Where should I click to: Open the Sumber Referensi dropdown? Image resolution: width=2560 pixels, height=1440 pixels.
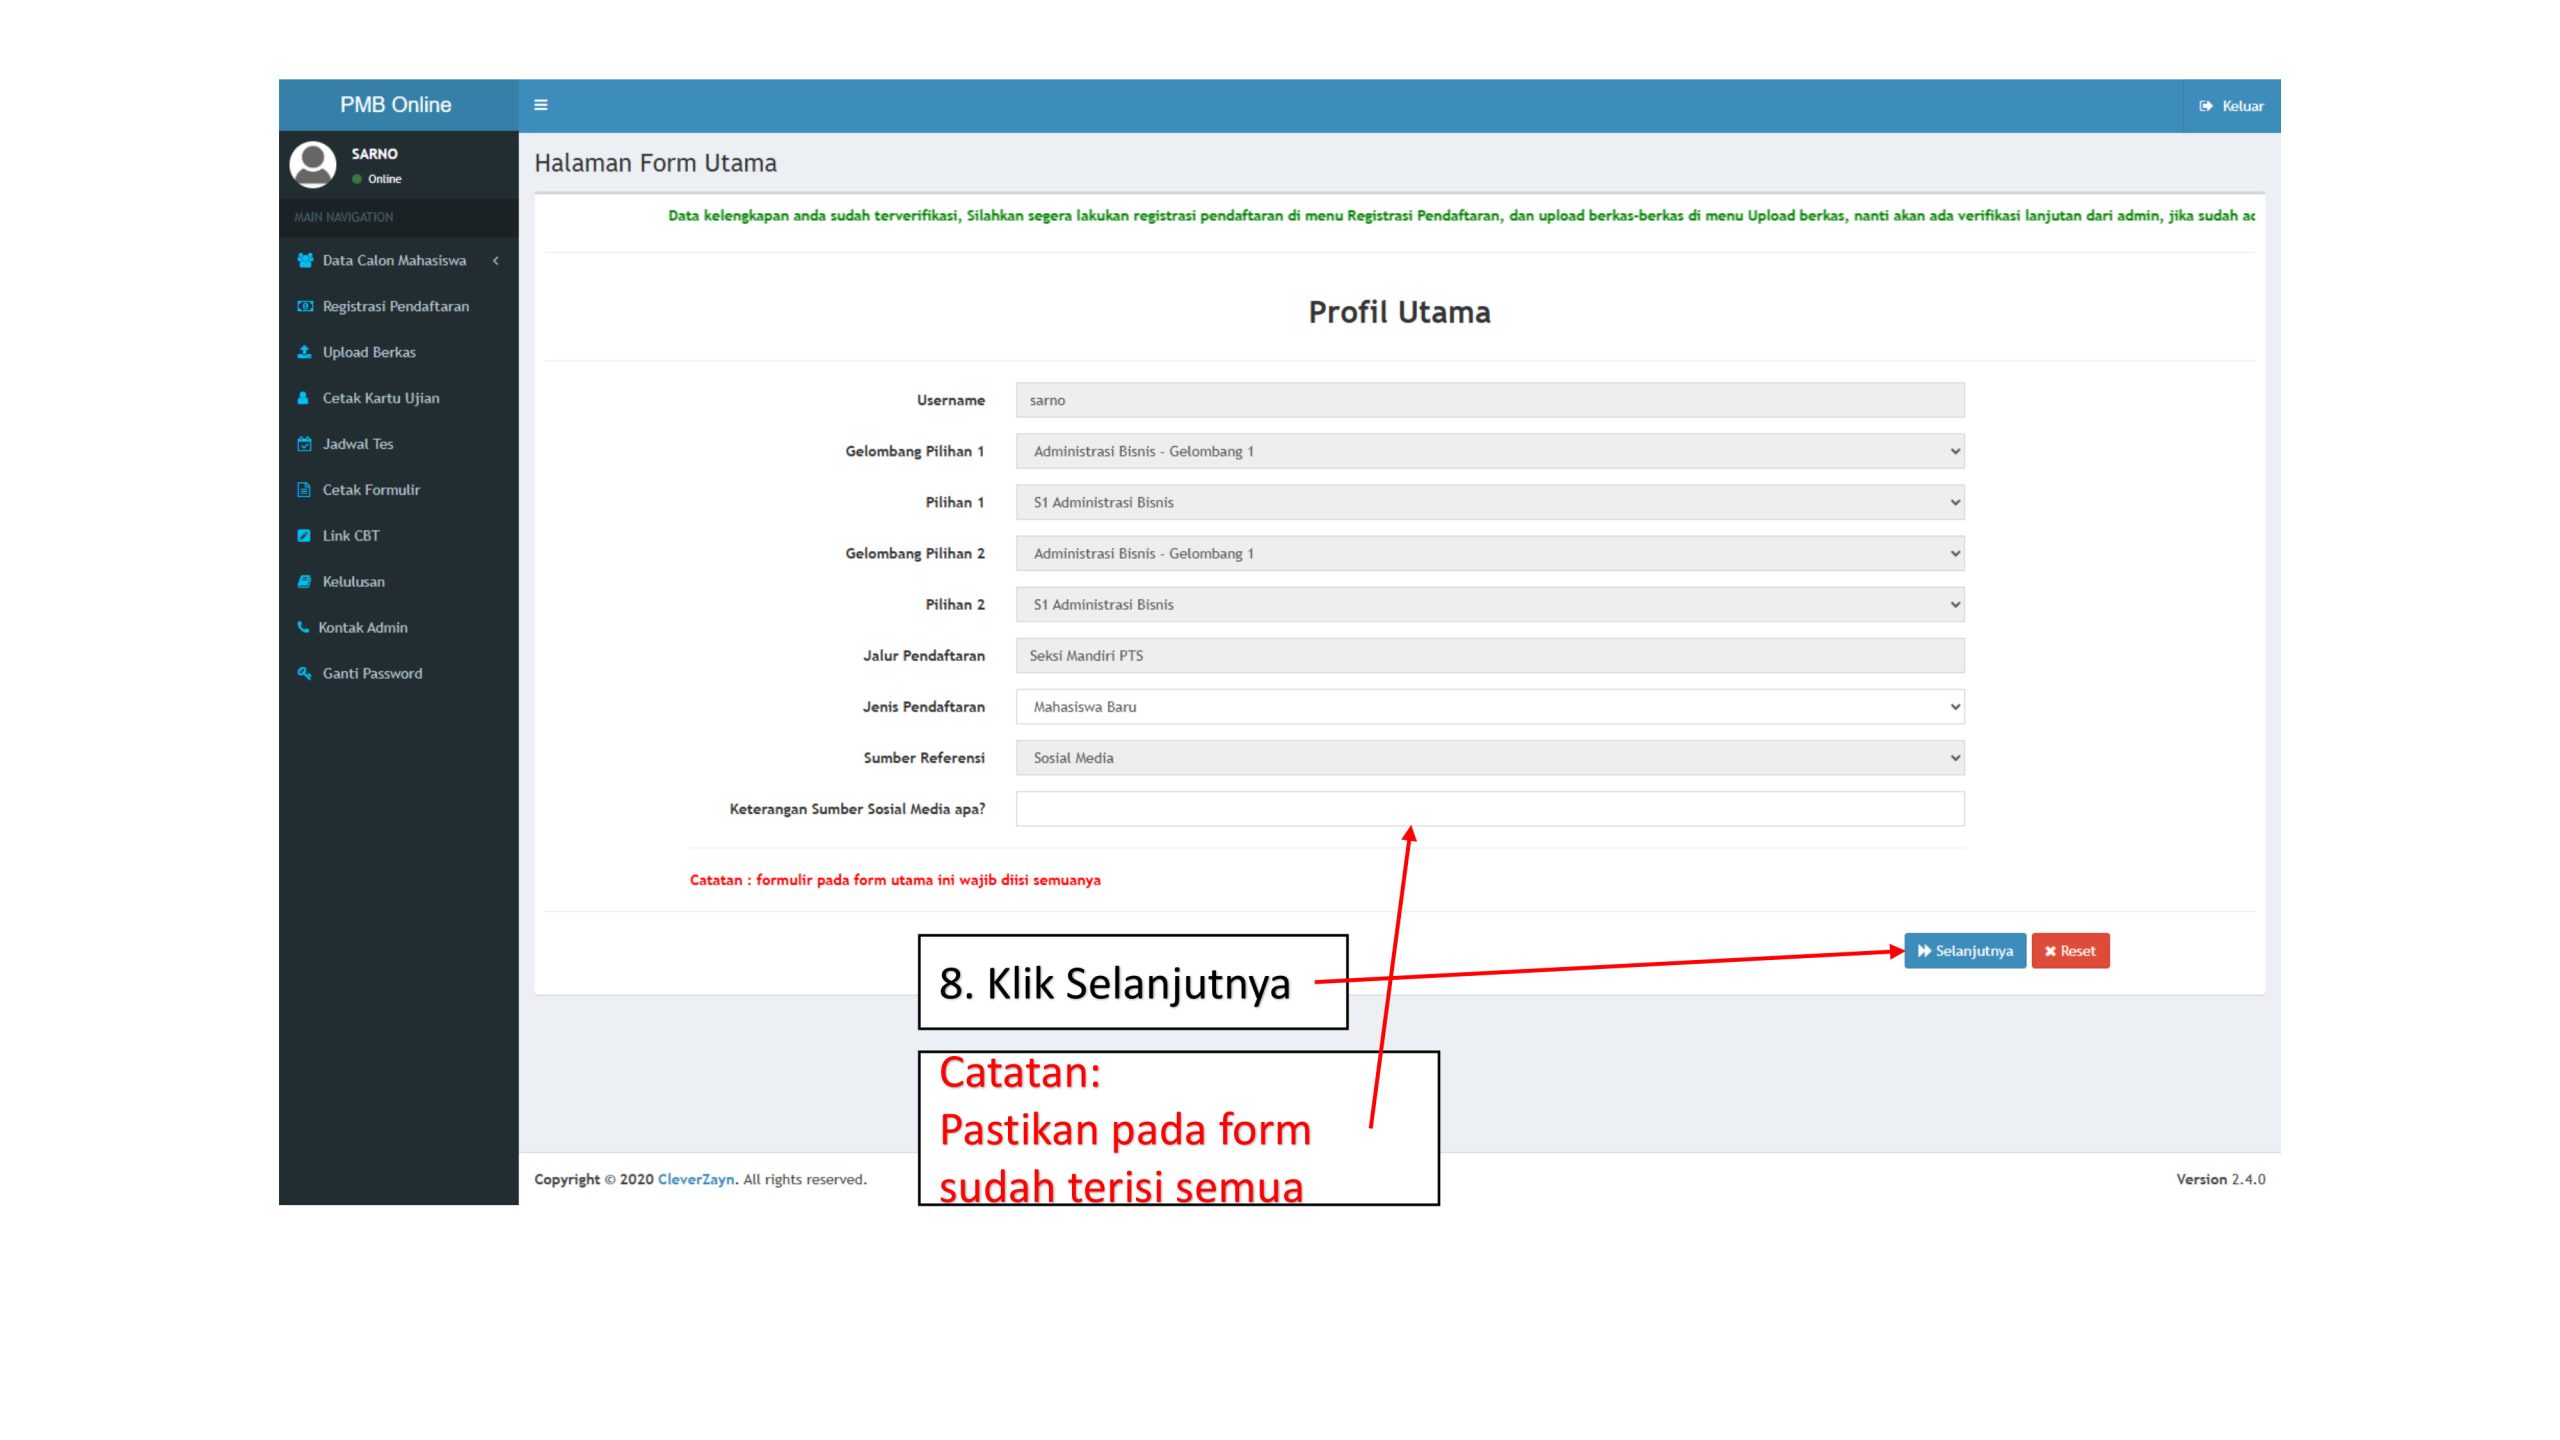click(1489, 758)
